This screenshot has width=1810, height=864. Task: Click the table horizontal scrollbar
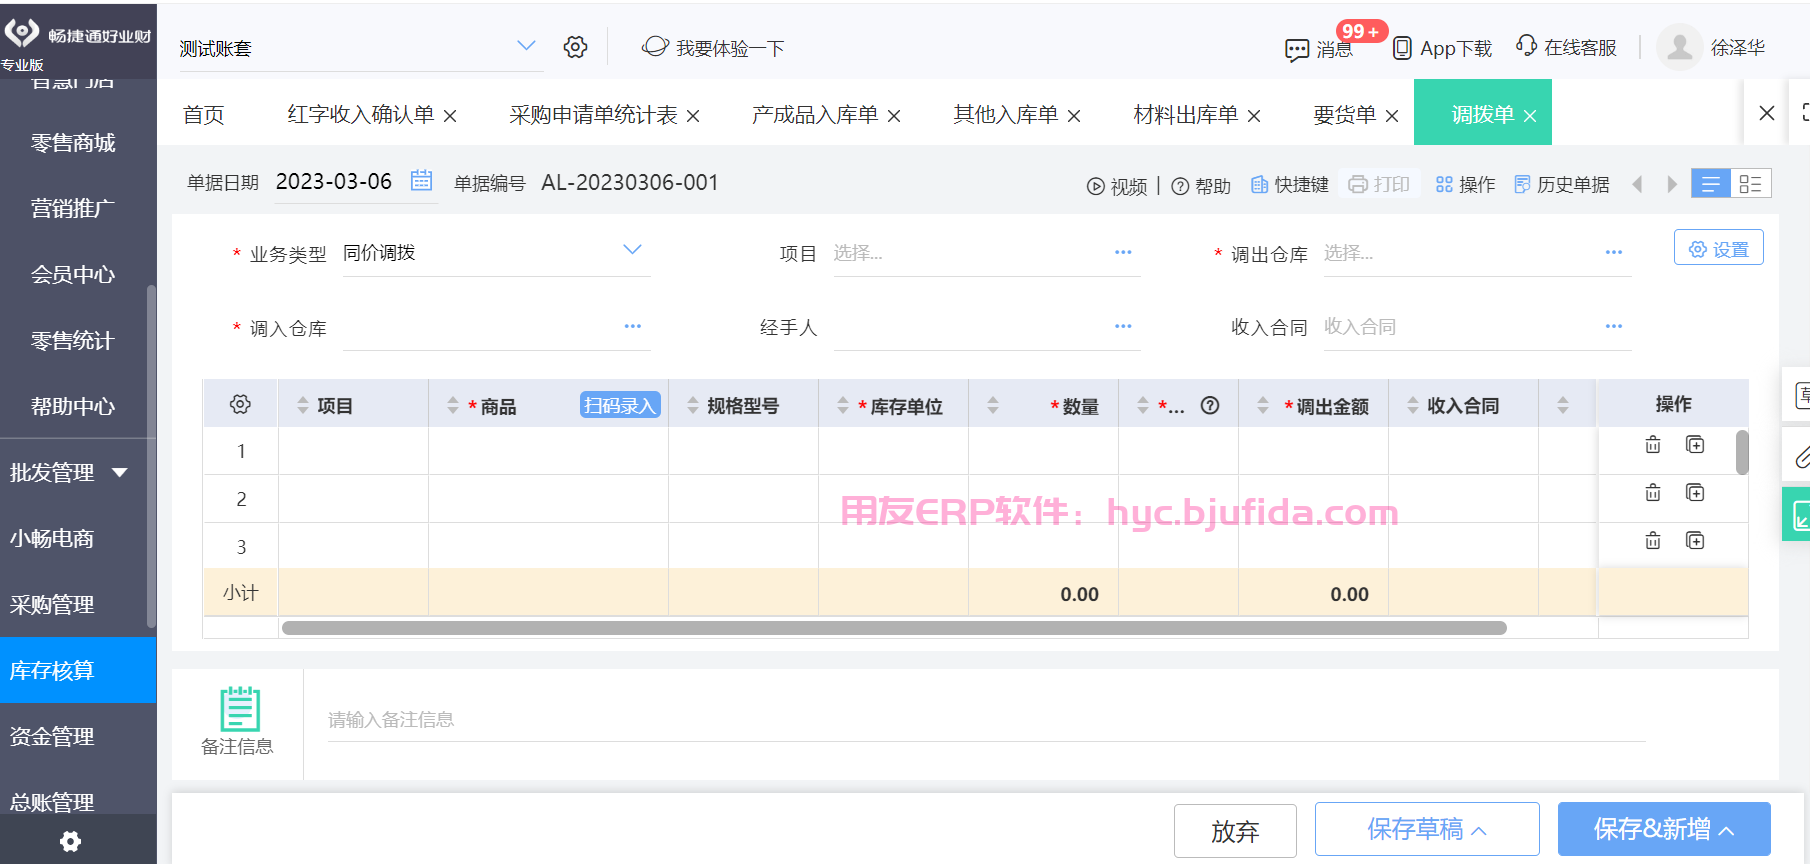point(894,628)
